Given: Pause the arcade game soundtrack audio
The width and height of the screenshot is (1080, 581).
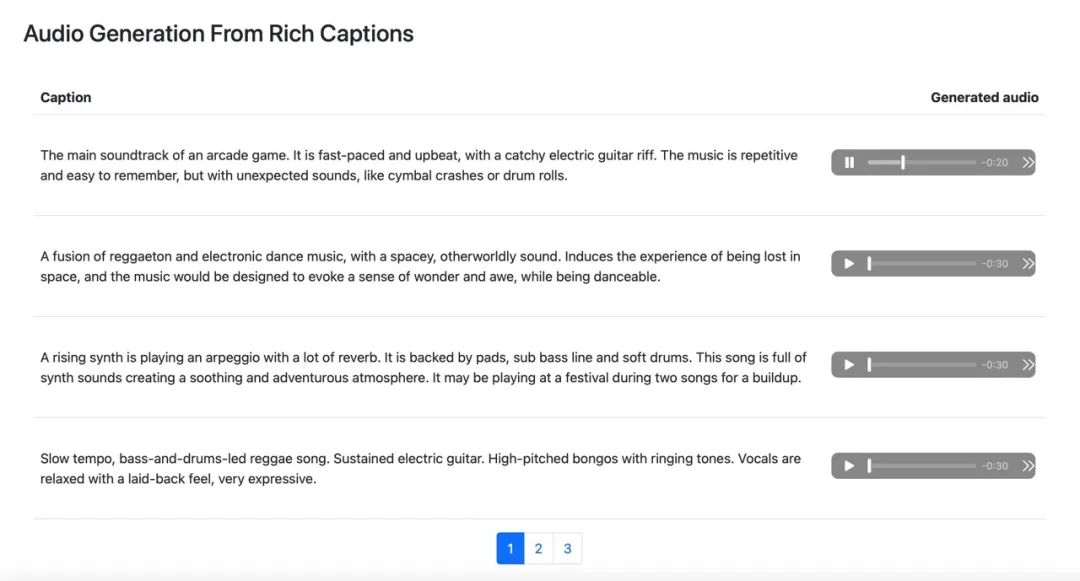Looking at the screenshot, I should pos(849,163).
